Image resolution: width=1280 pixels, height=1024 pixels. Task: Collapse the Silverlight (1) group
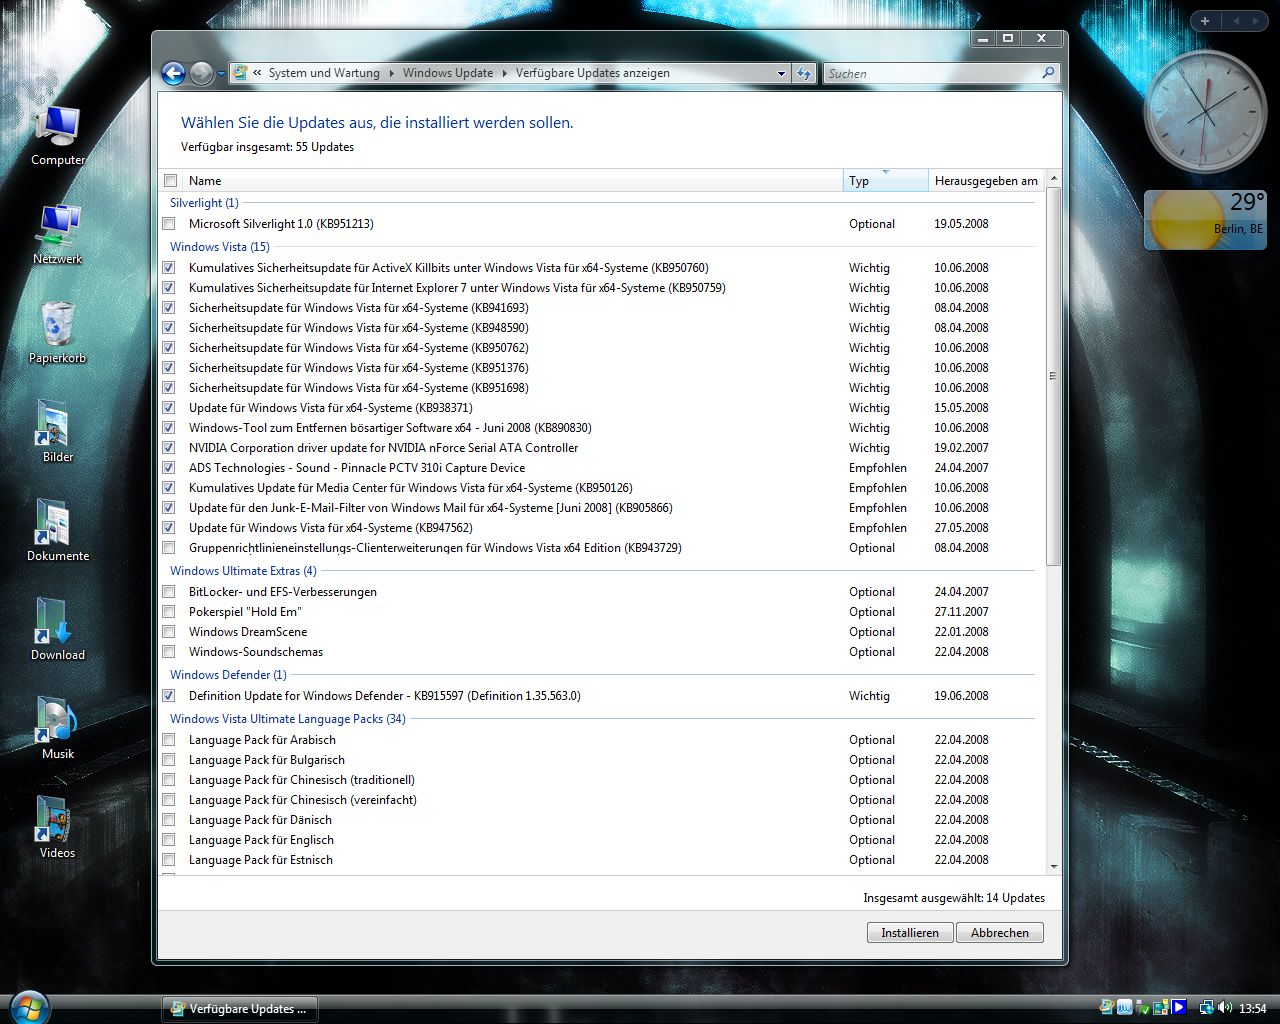pyautogui.click(x=204, y=203)
